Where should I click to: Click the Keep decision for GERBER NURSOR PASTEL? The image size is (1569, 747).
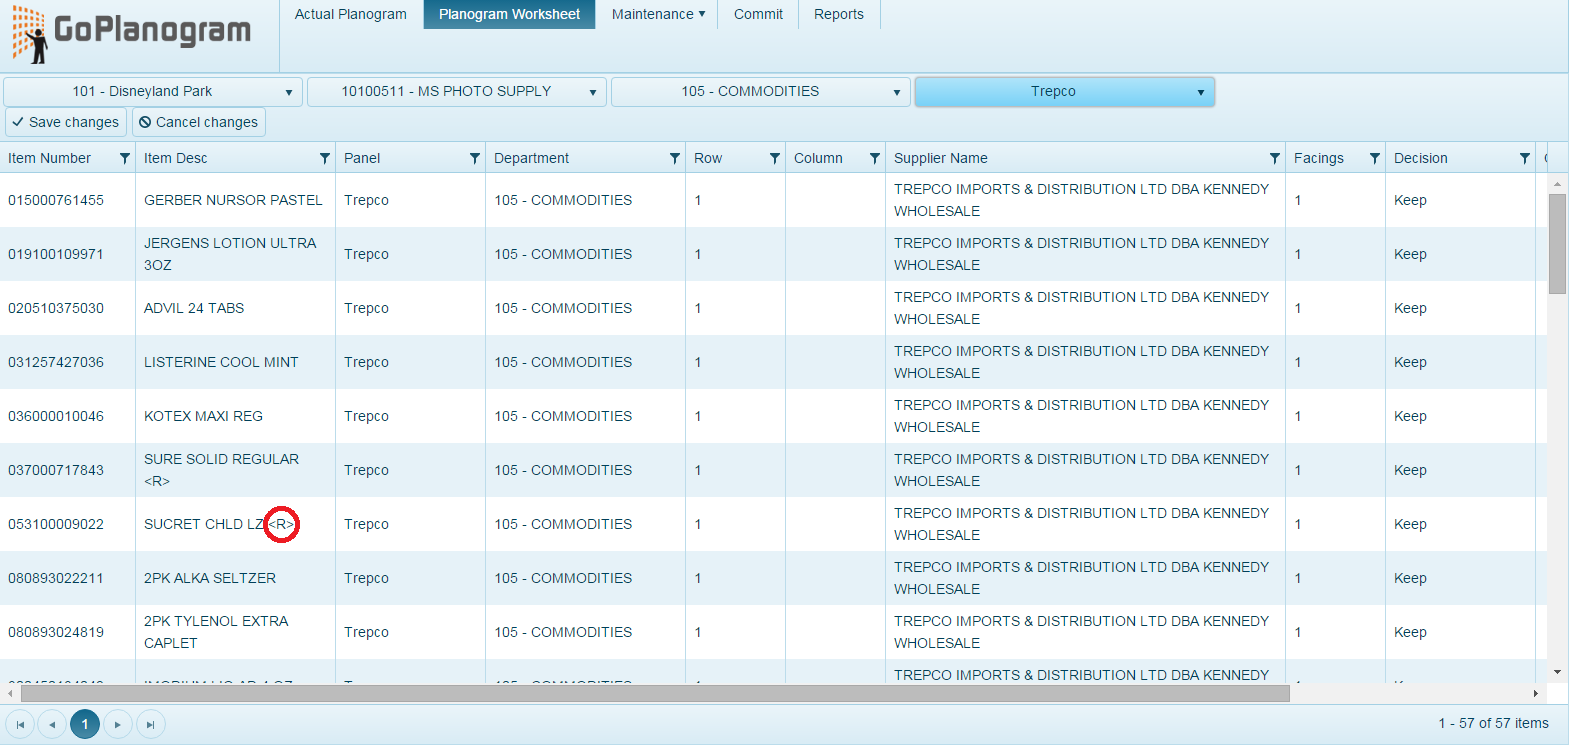pyautogui.click(x=1410, y=200)
